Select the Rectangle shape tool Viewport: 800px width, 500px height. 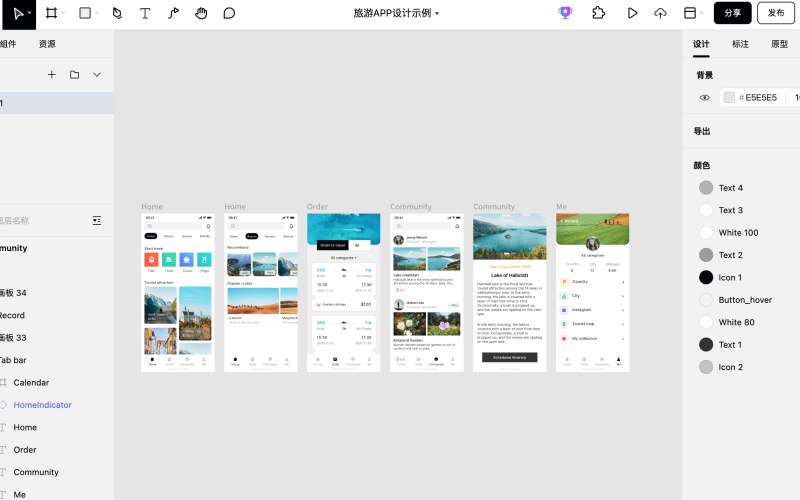click(85, 13)
